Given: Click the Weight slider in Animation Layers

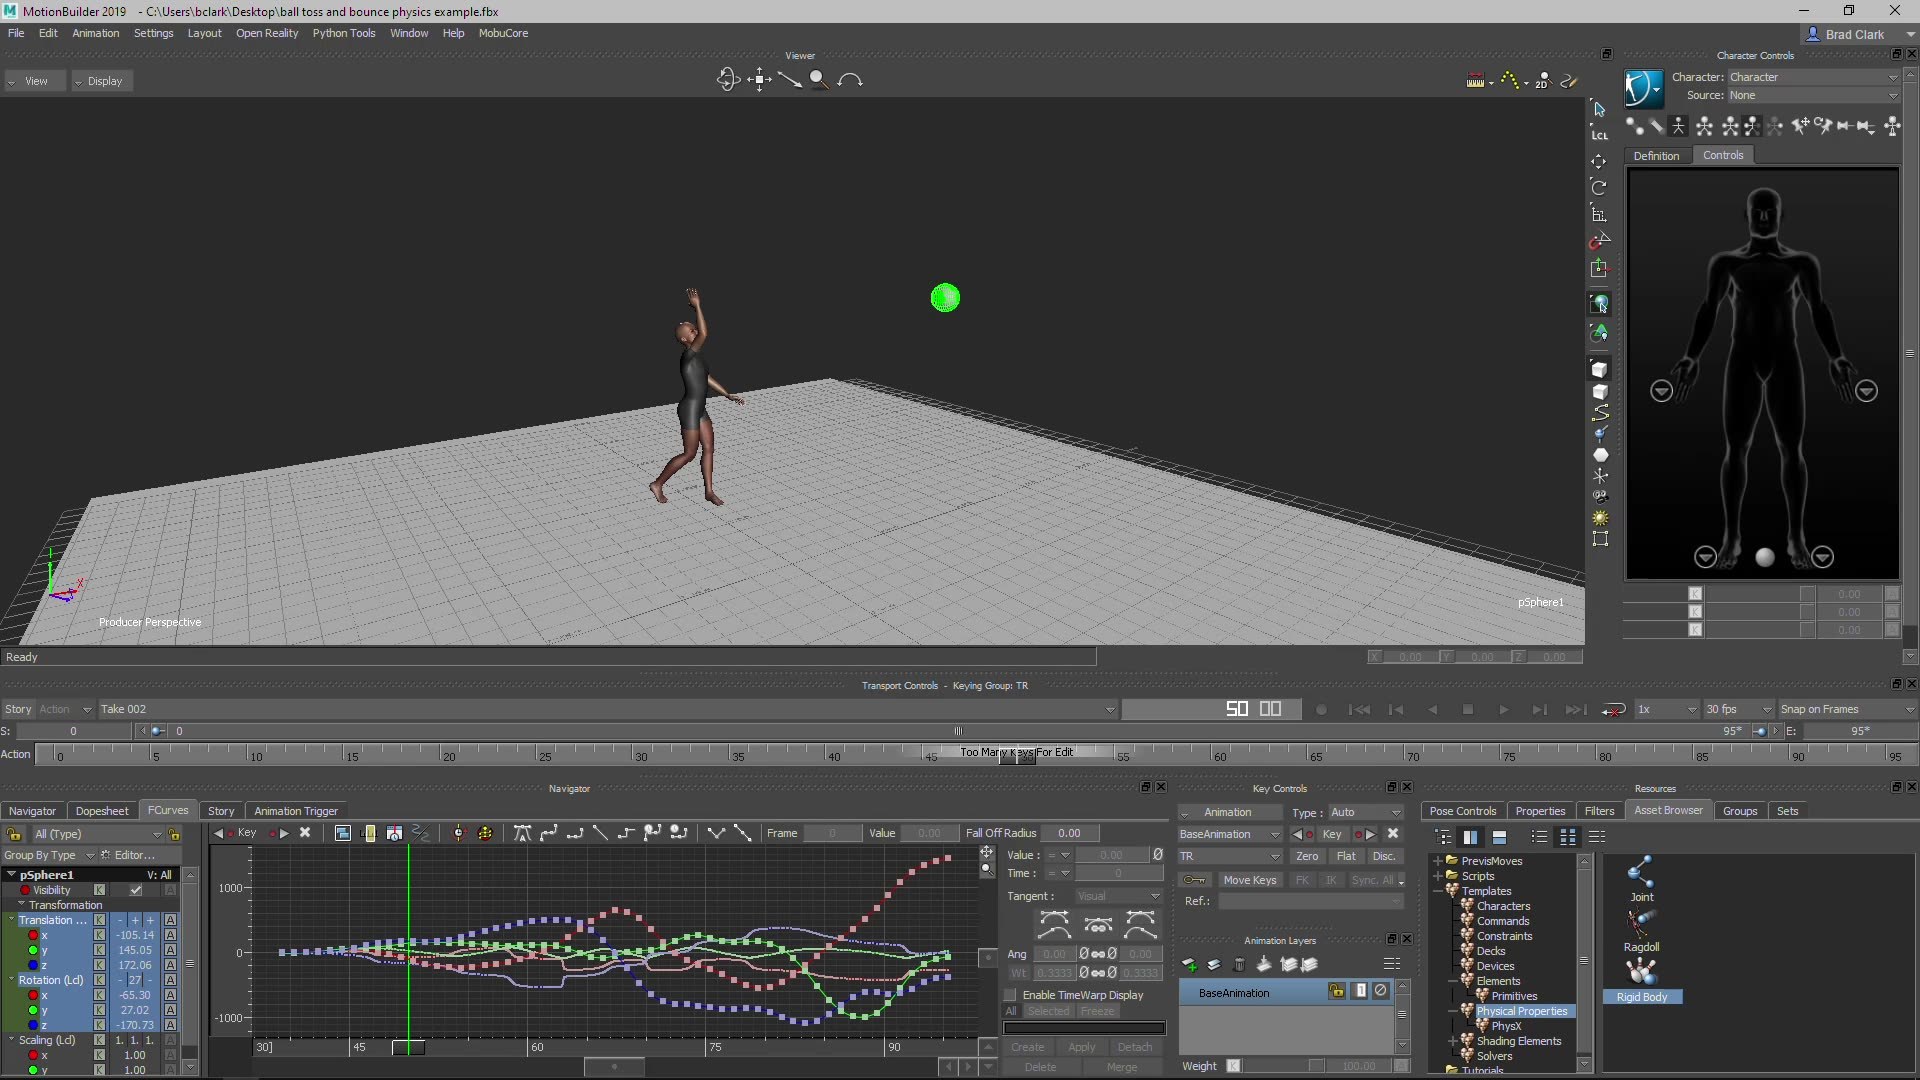Looking at the screenshot, I should click(x=1319, y=1066).
